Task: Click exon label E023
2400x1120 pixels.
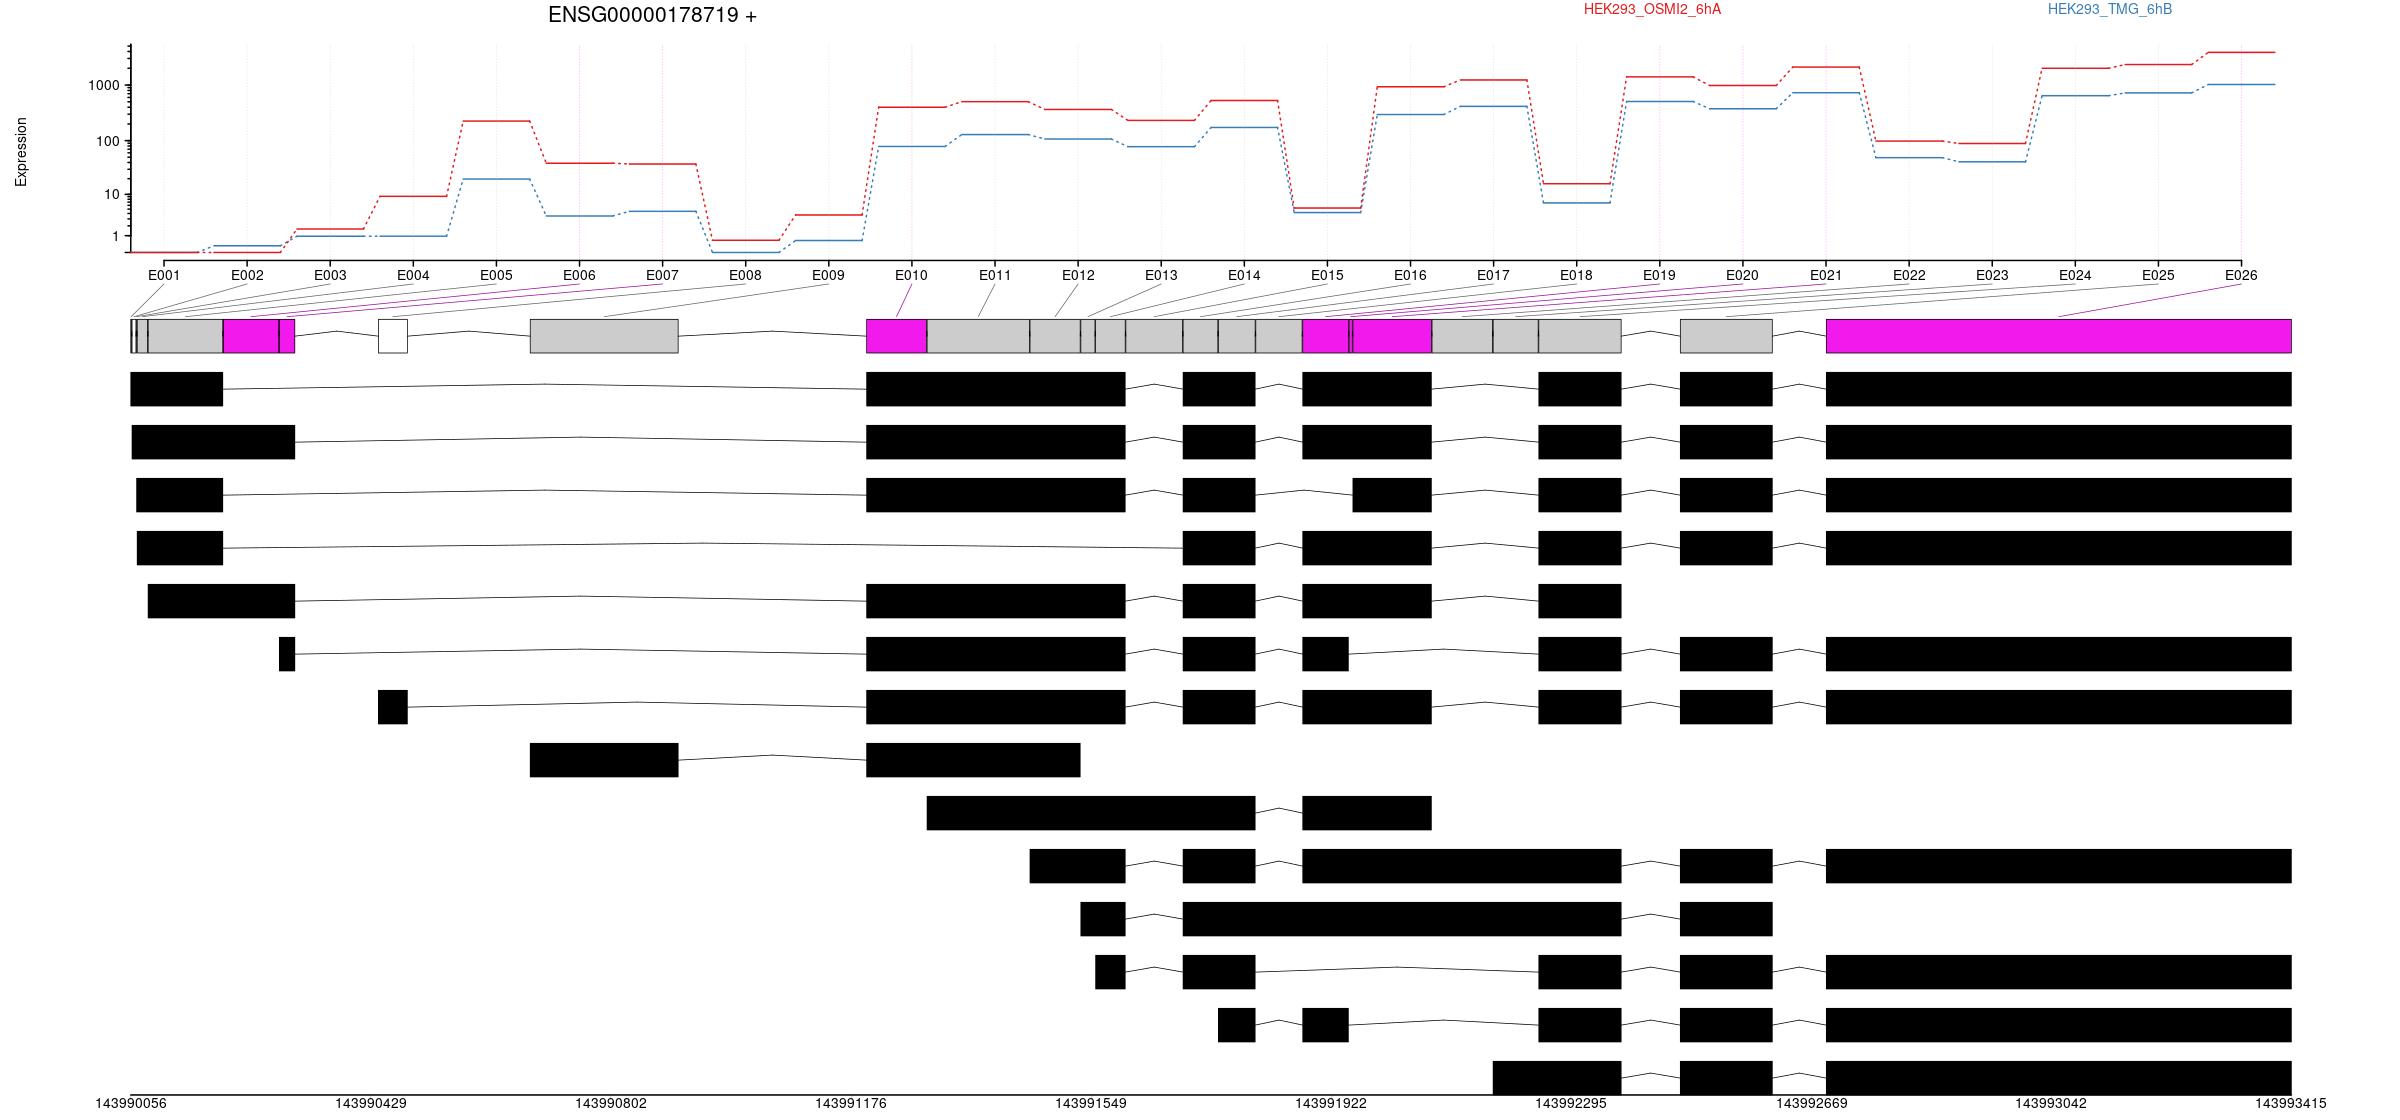Action: [x=1992, y=275]
